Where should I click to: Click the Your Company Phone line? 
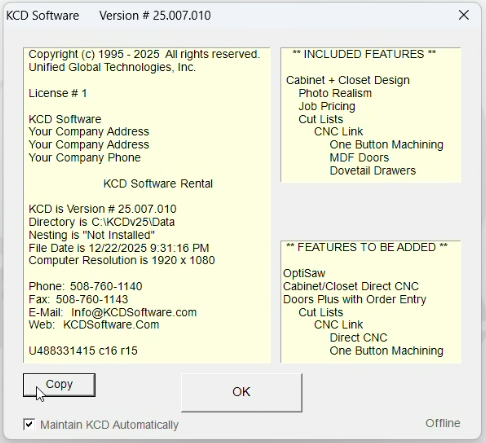pos(85,157)
